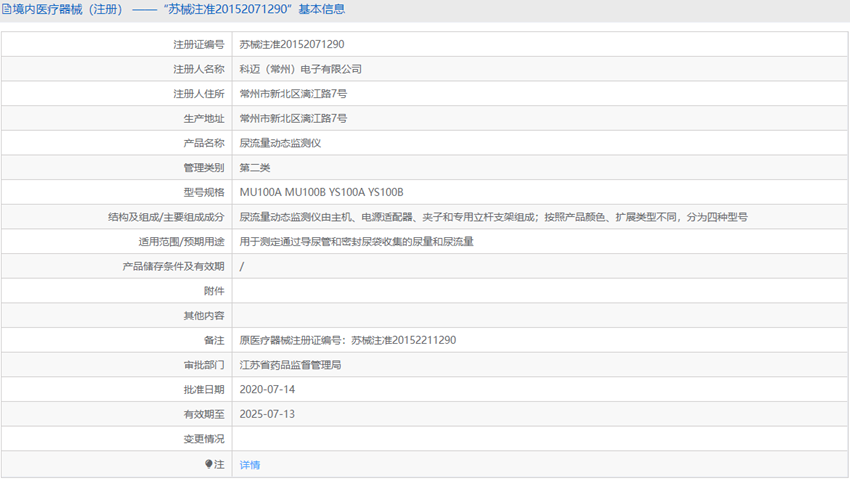This screenshot has height=480, width=850.
Task: Click the 管理类别 value 第二类
Action: [x=255, y=168]
